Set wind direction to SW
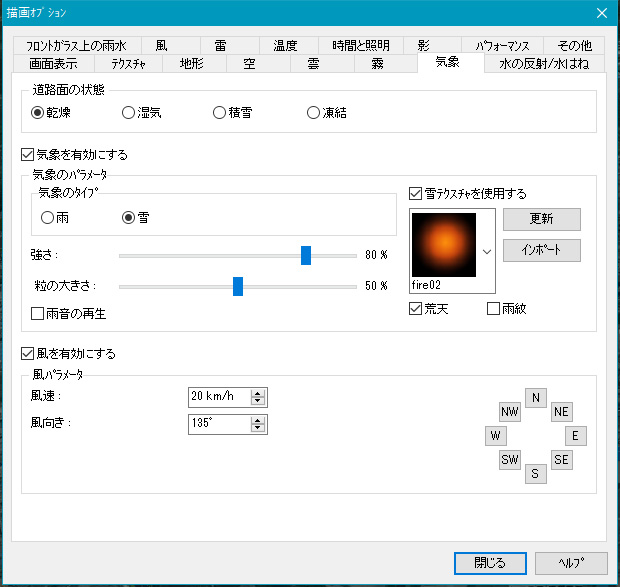Viewport: 620px width, 587px height. (510, 460)
